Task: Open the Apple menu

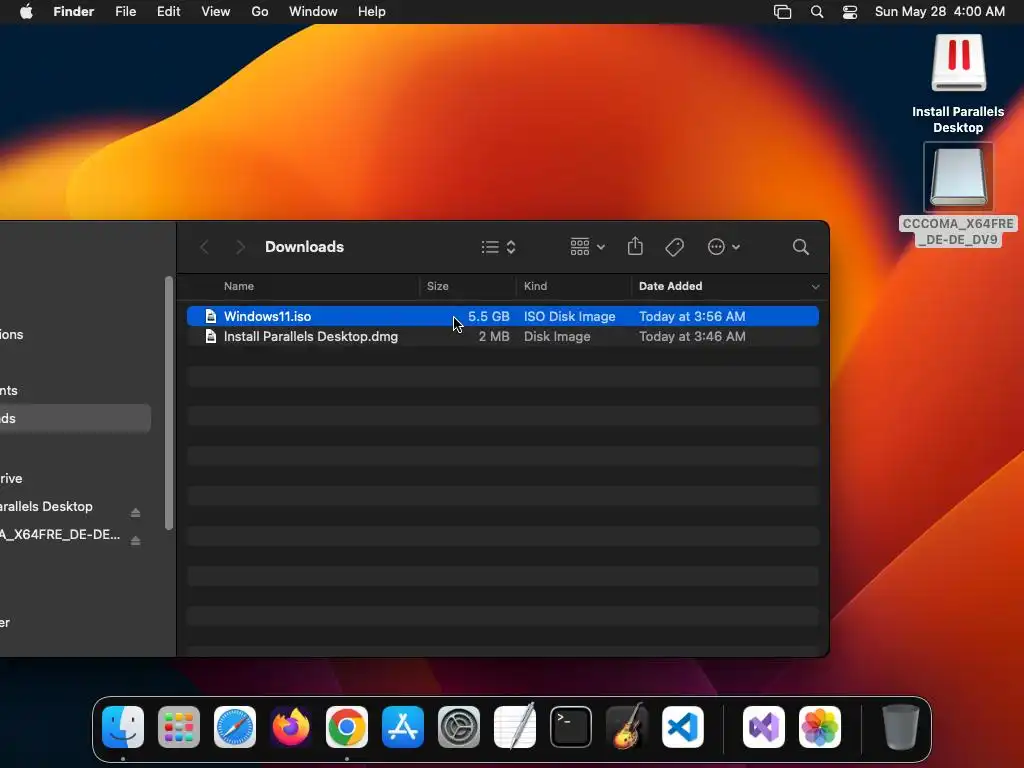Action: [26, 12]
